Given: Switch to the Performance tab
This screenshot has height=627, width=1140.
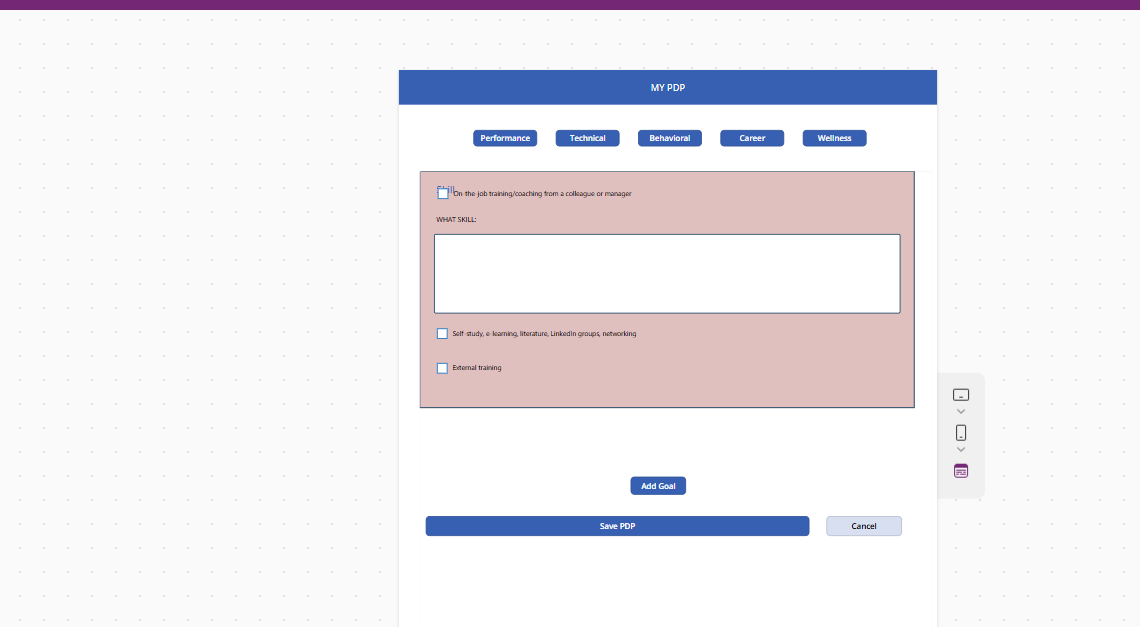Looking at the screenshot, I should click(x=505, y=138).
